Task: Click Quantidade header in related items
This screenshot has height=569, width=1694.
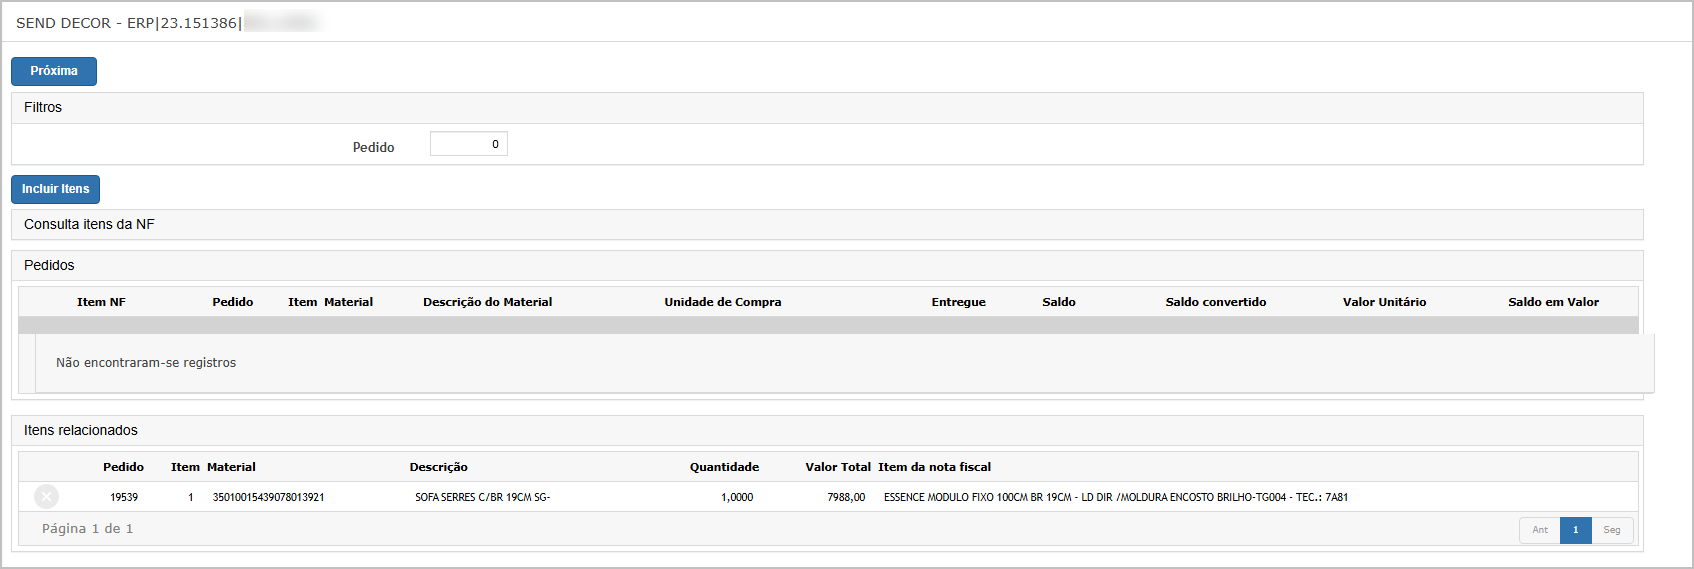Action: 724,467
